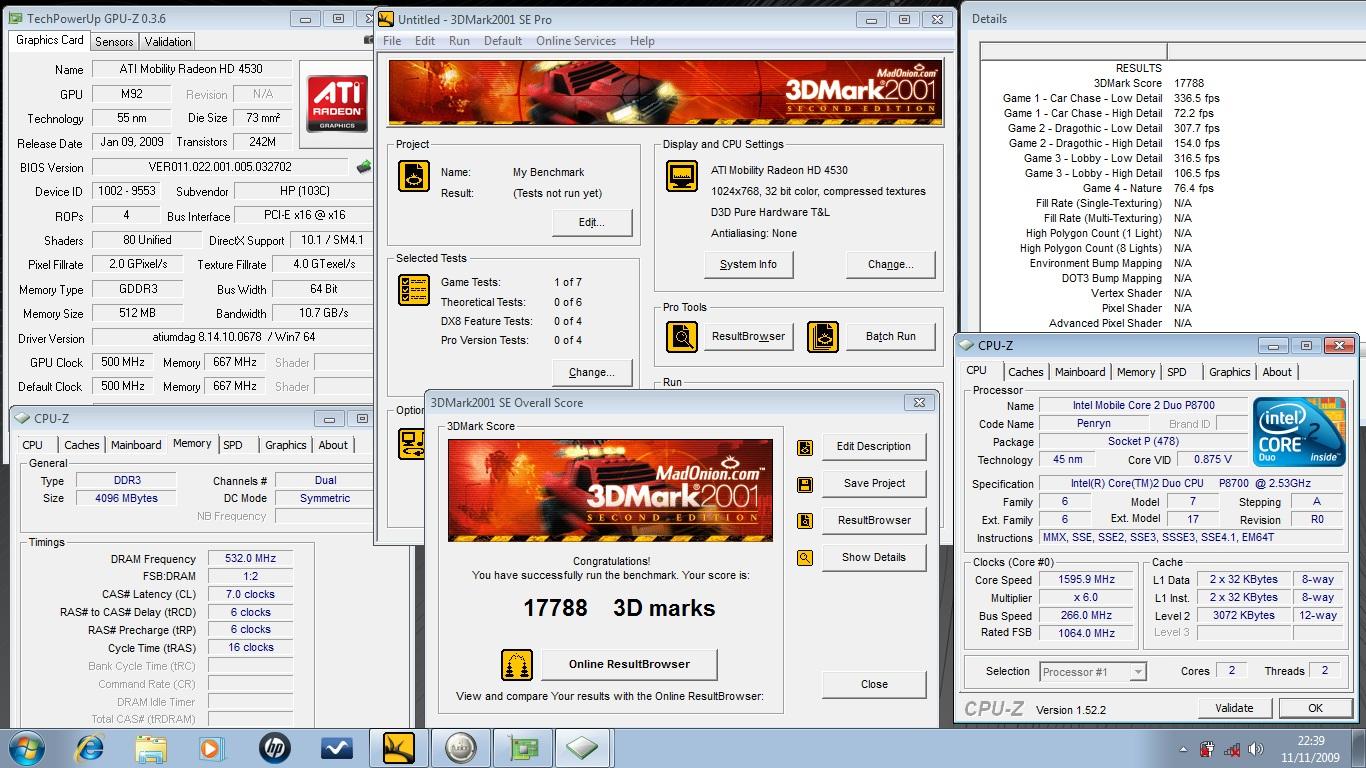
Task: Click the icon beside Edit Description
Action: pyautogui.click(x=805, y=447)
